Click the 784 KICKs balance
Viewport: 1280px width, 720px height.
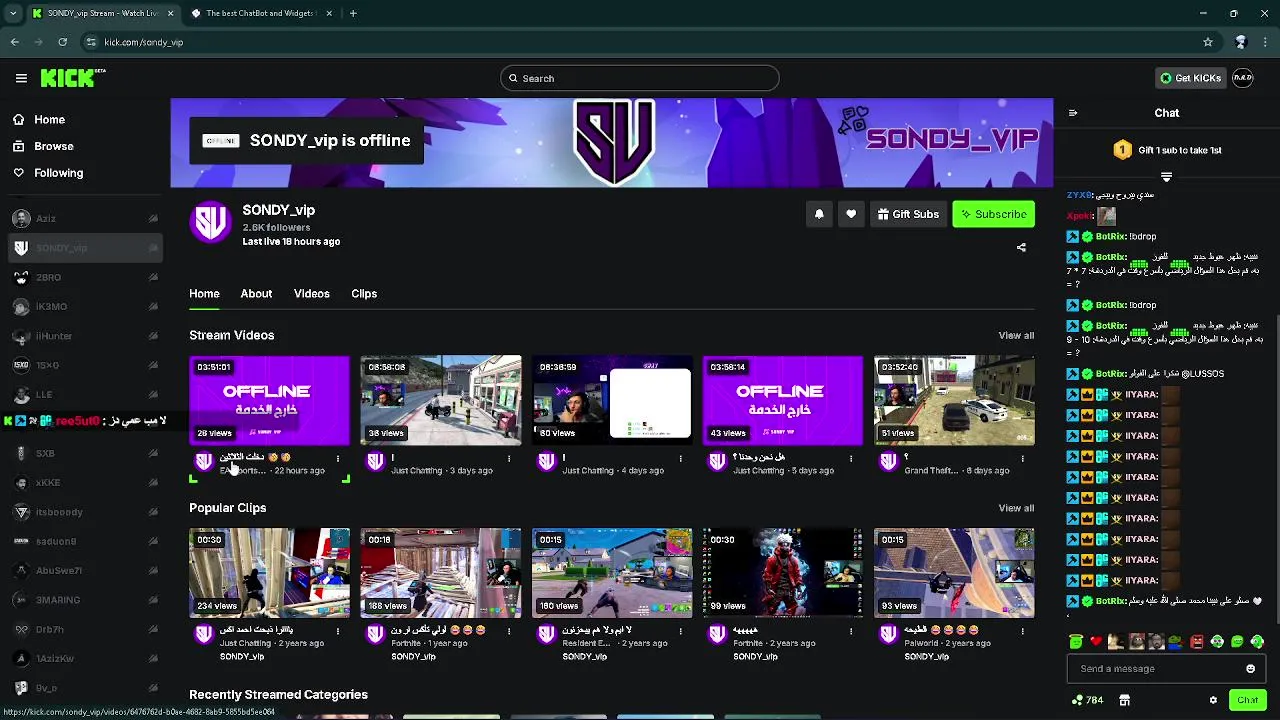pyautogui.click(x=1087, y=700)
